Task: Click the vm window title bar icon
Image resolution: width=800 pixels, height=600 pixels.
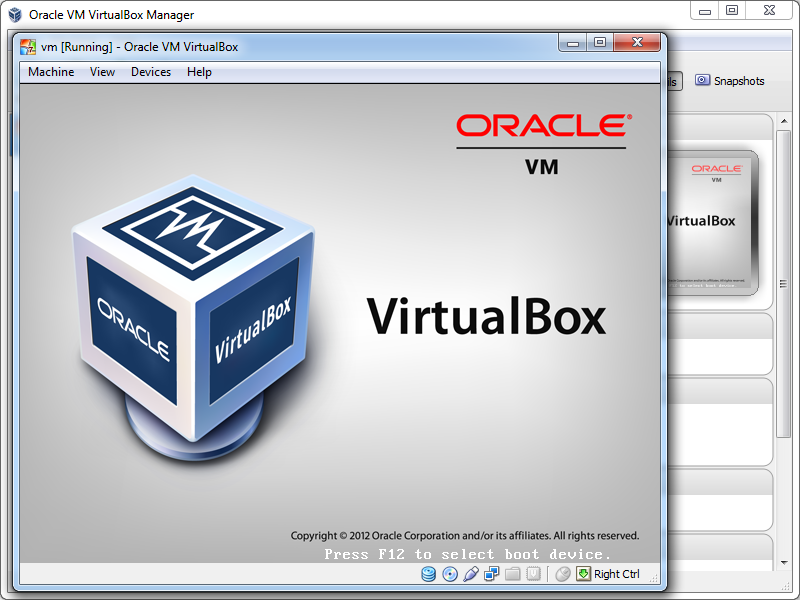Action: (x=28, y=46)
